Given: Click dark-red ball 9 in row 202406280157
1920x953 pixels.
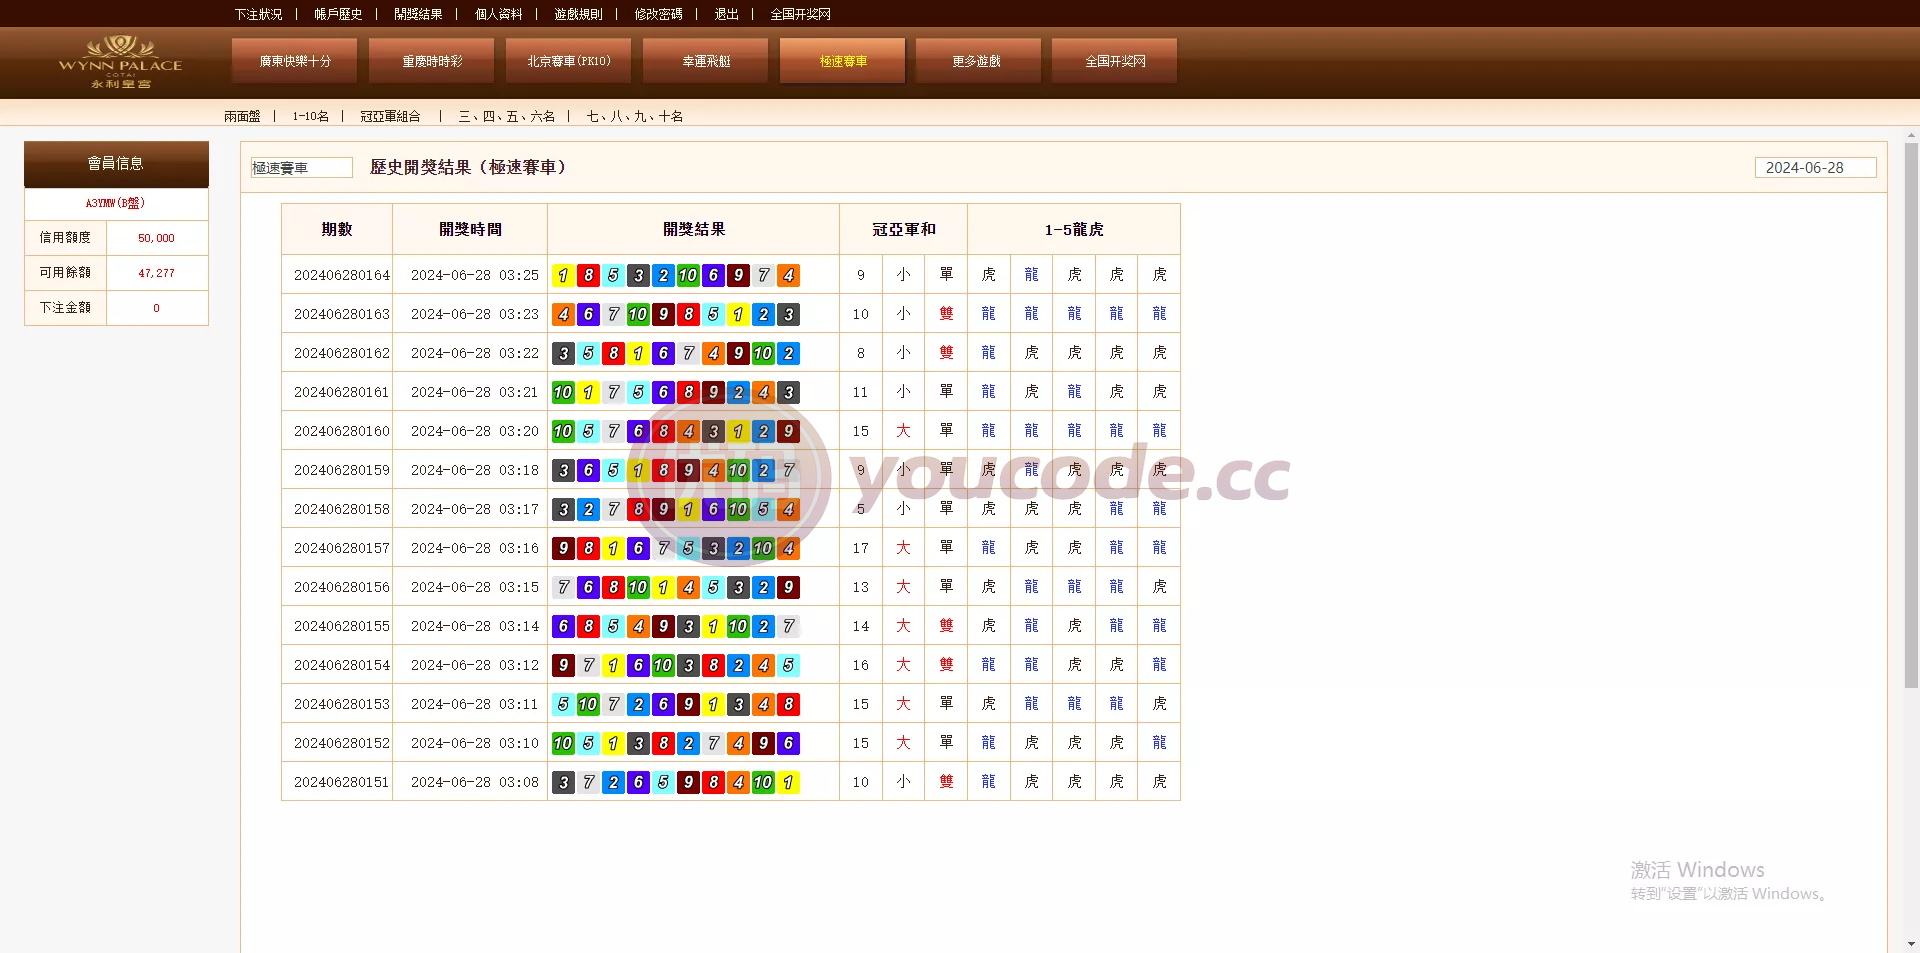Looking at the screenshot, I should pos(563,548).
